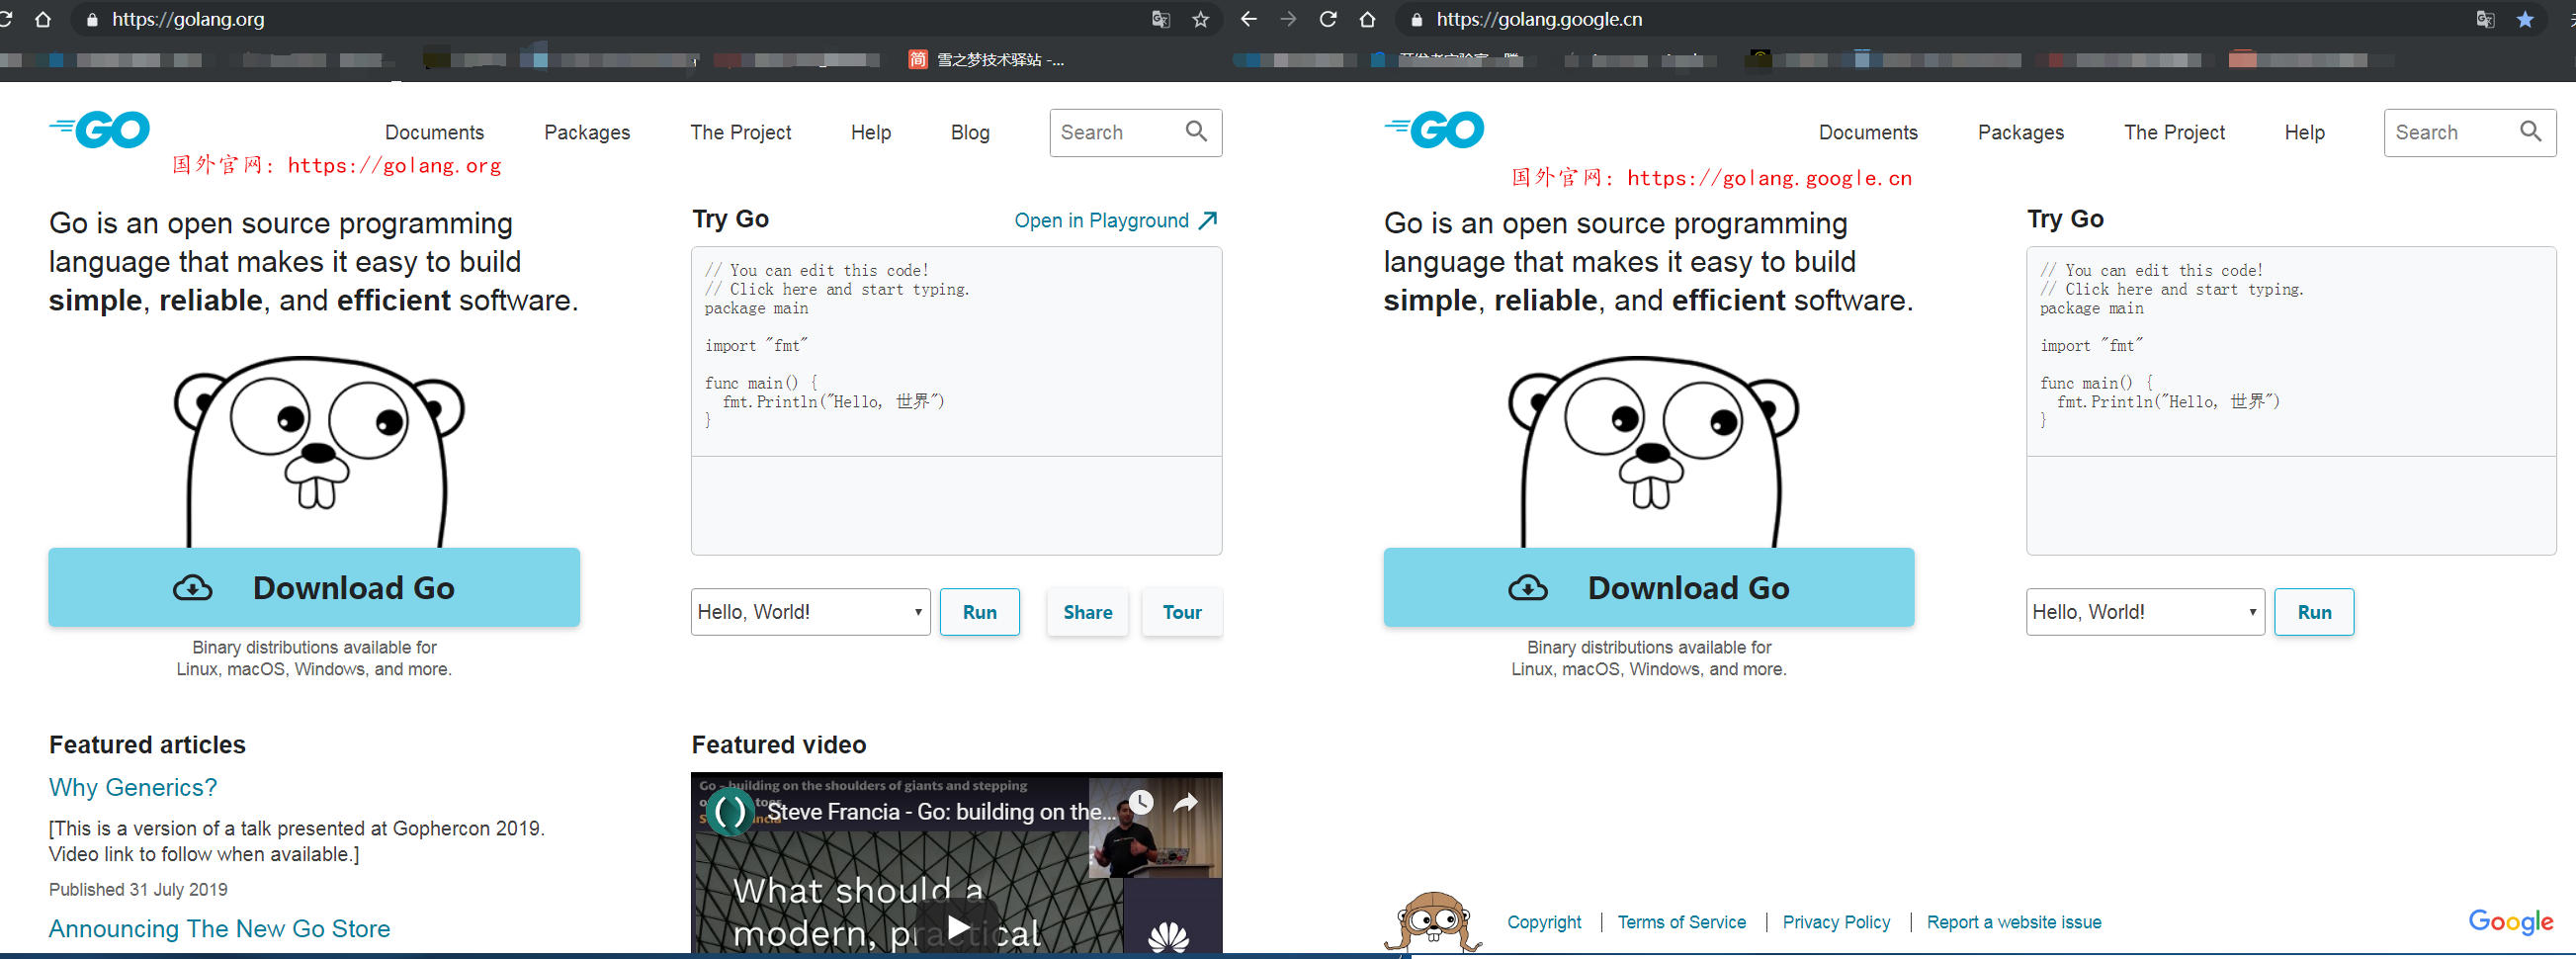The height and width of the screenshot is (959, 2576).
Task: Click the search magnifier icon on golang.org
Action: tap(1196, 131)
